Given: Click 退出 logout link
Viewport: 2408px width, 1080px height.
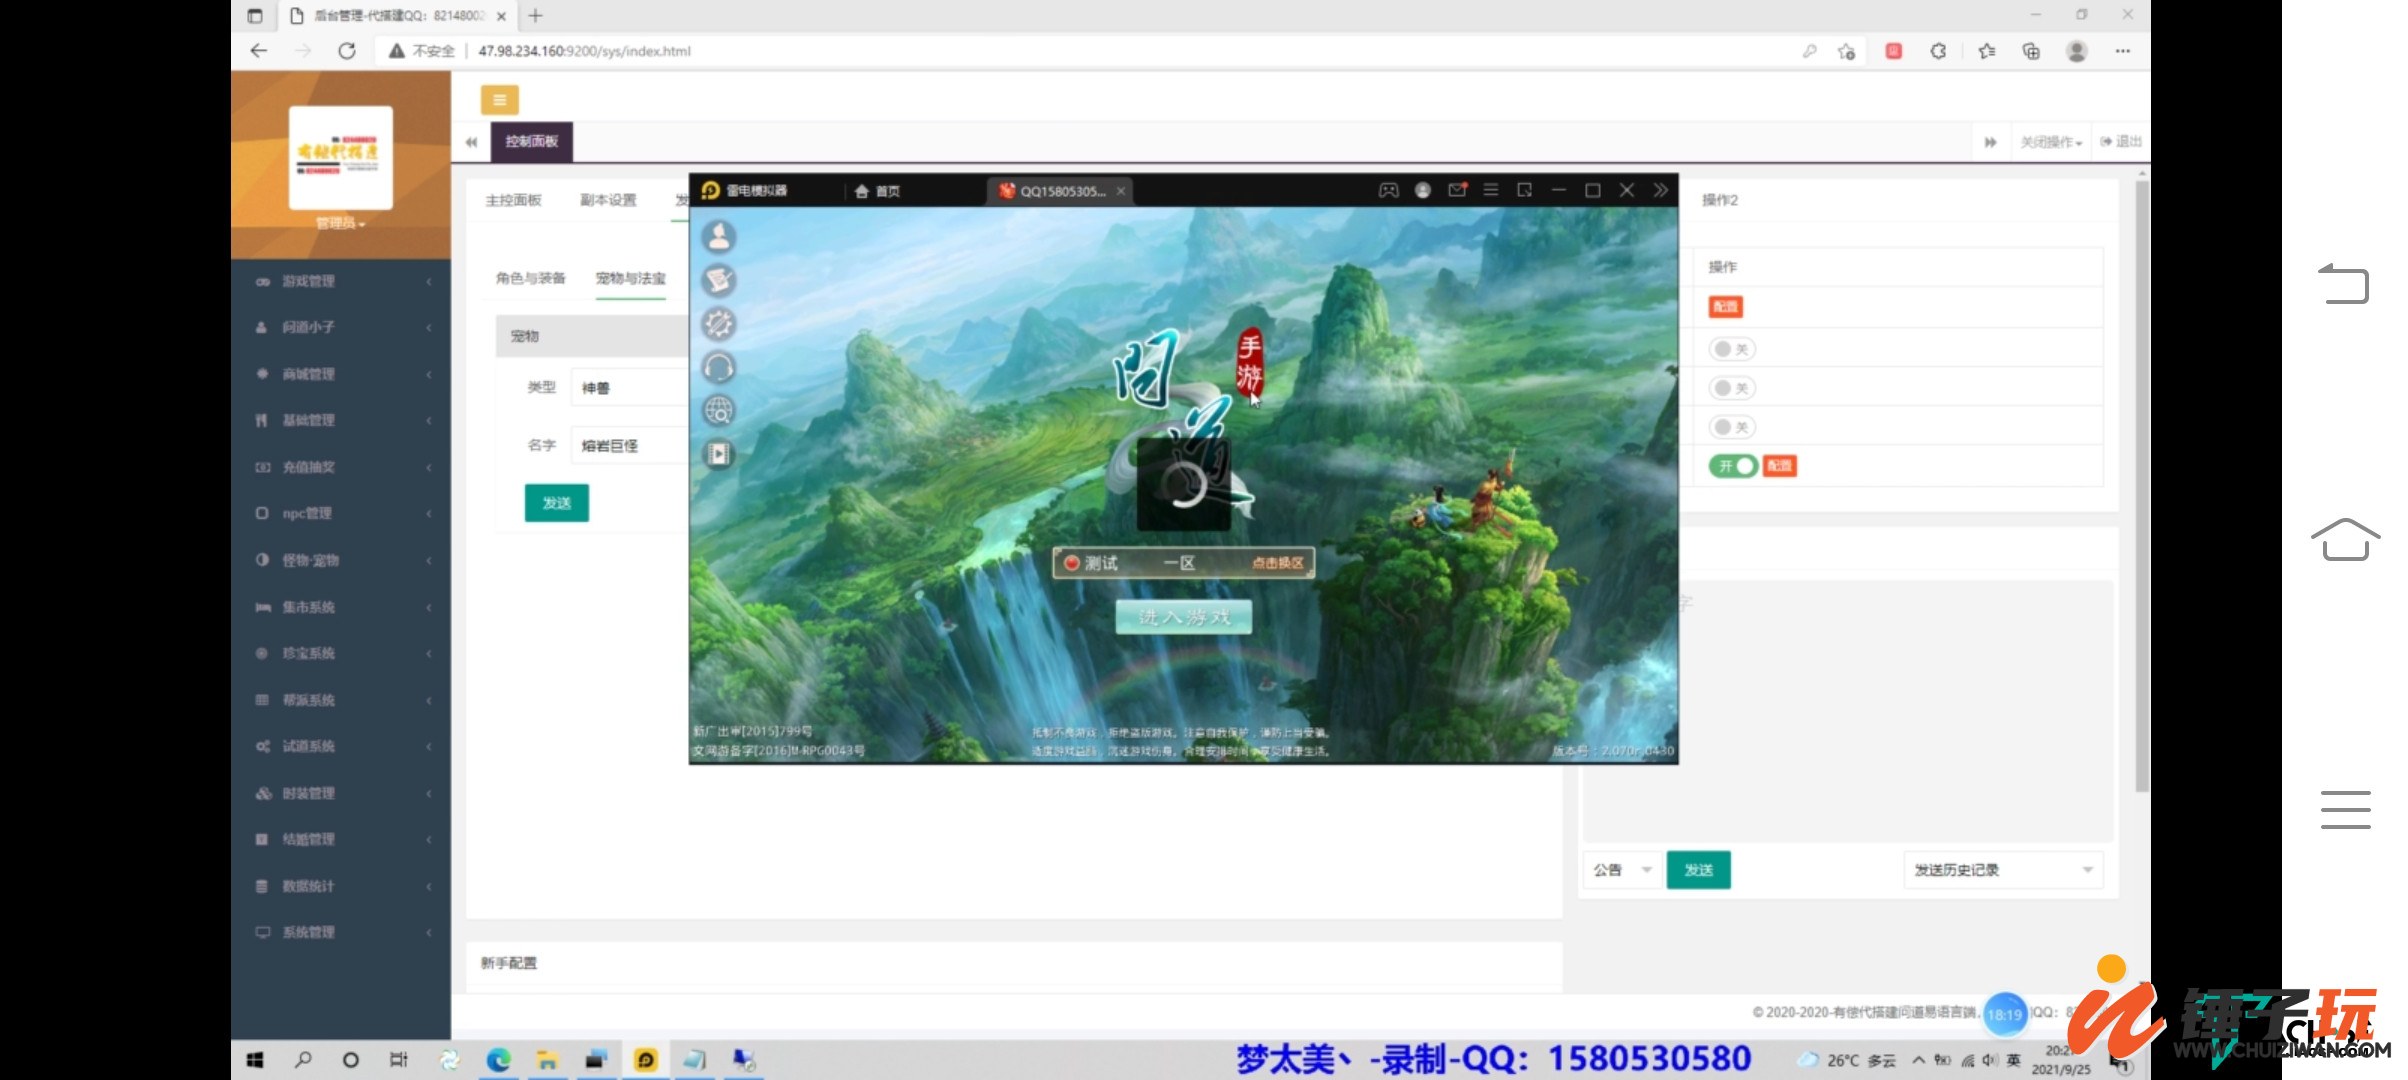Looking at the screenshot, I should [x=2120, y=142].
